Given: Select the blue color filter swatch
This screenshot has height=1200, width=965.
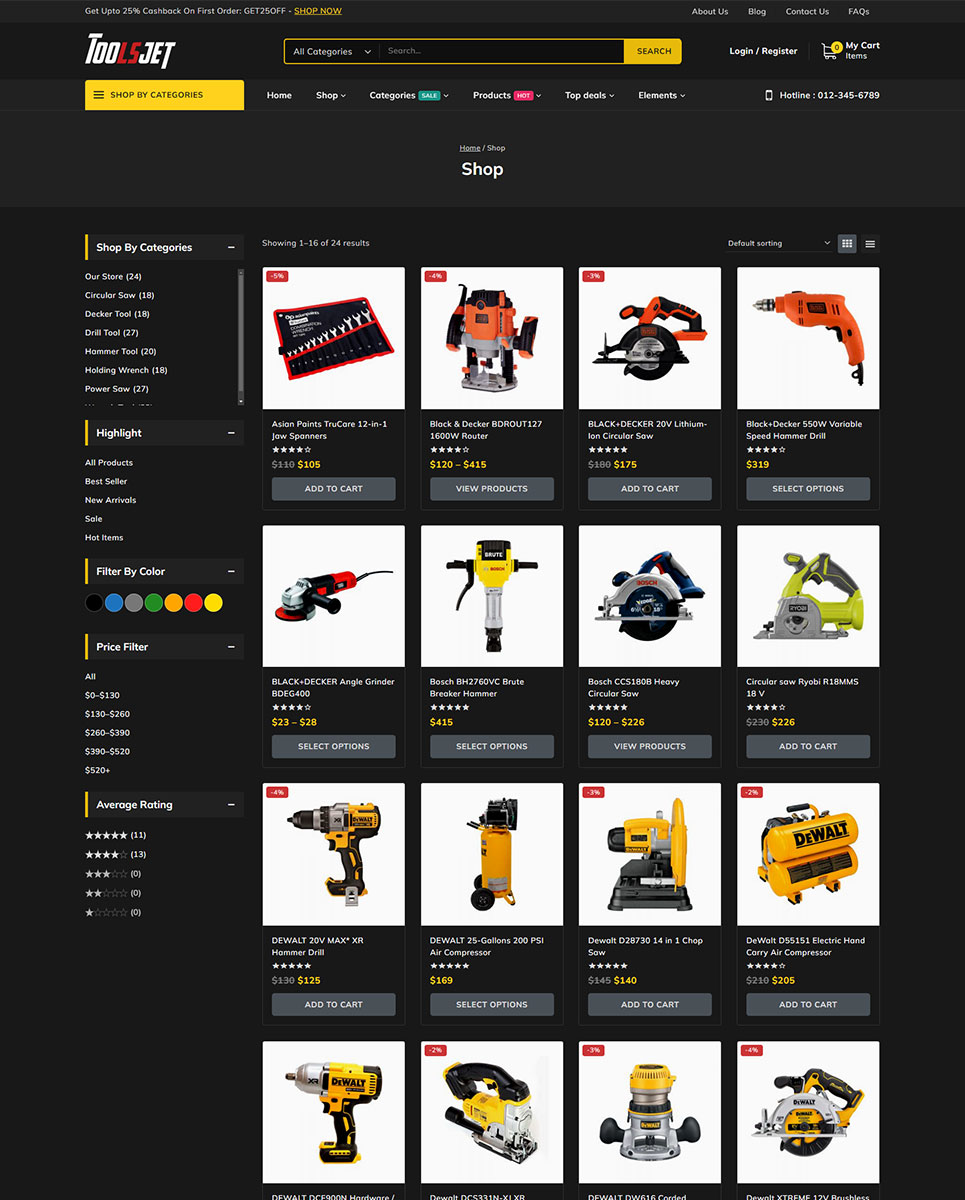Looking at the screenshot, I should (114, 602).
